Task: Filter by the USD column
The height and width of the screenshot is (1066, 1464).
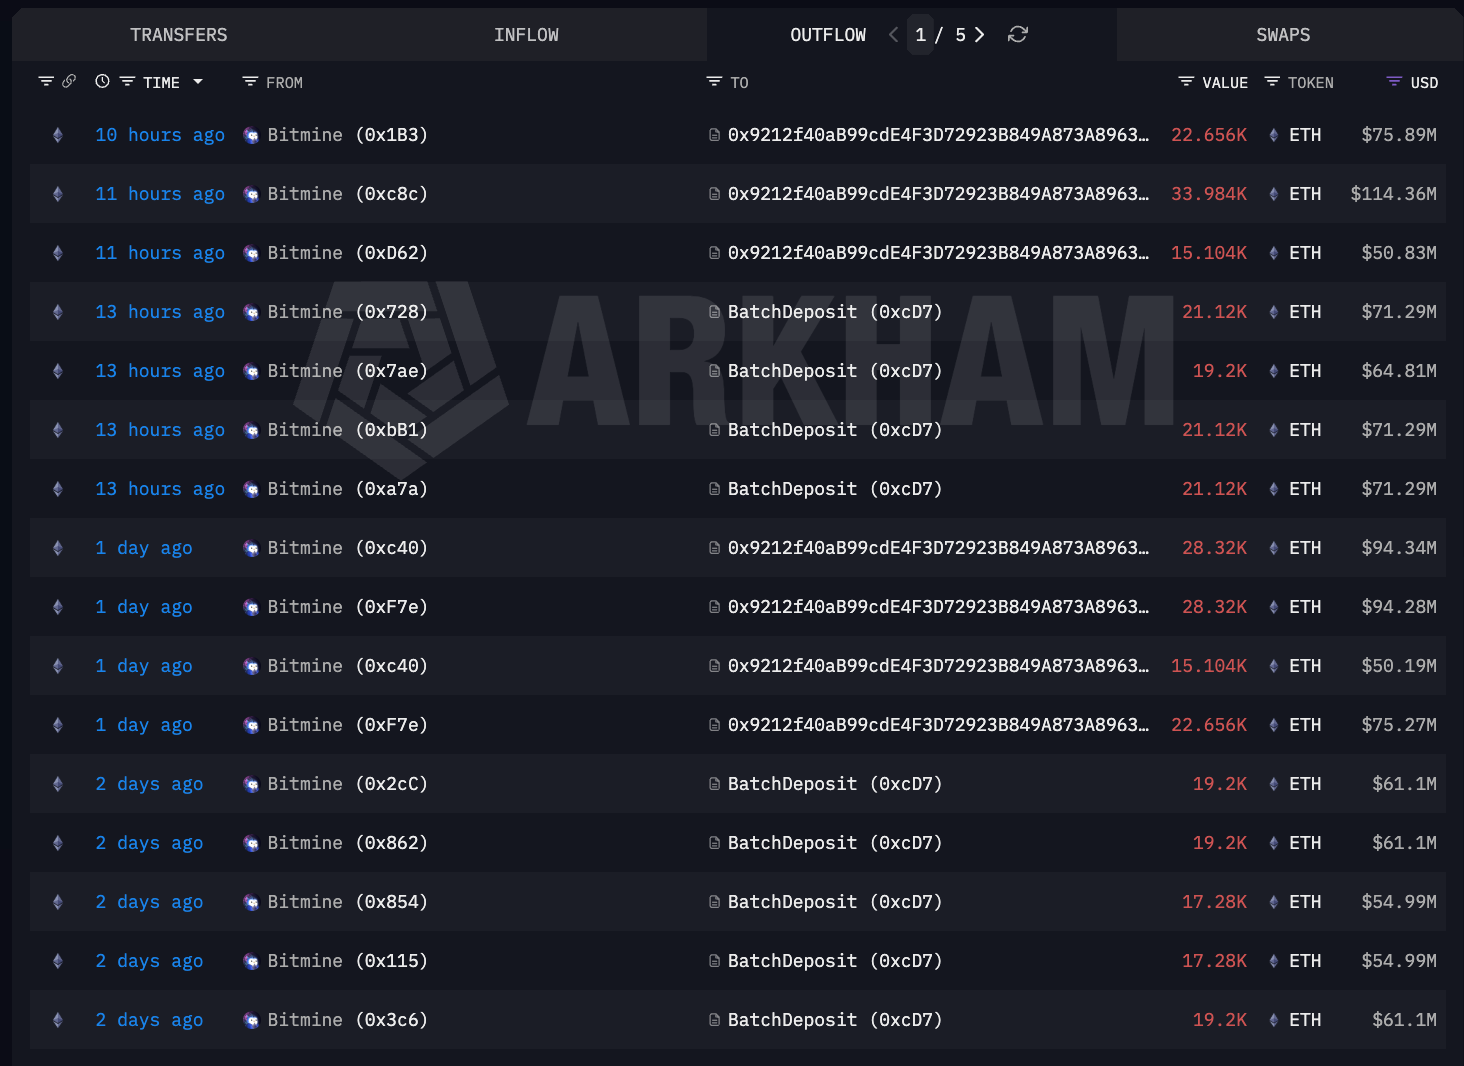Action: point(1394,82)
